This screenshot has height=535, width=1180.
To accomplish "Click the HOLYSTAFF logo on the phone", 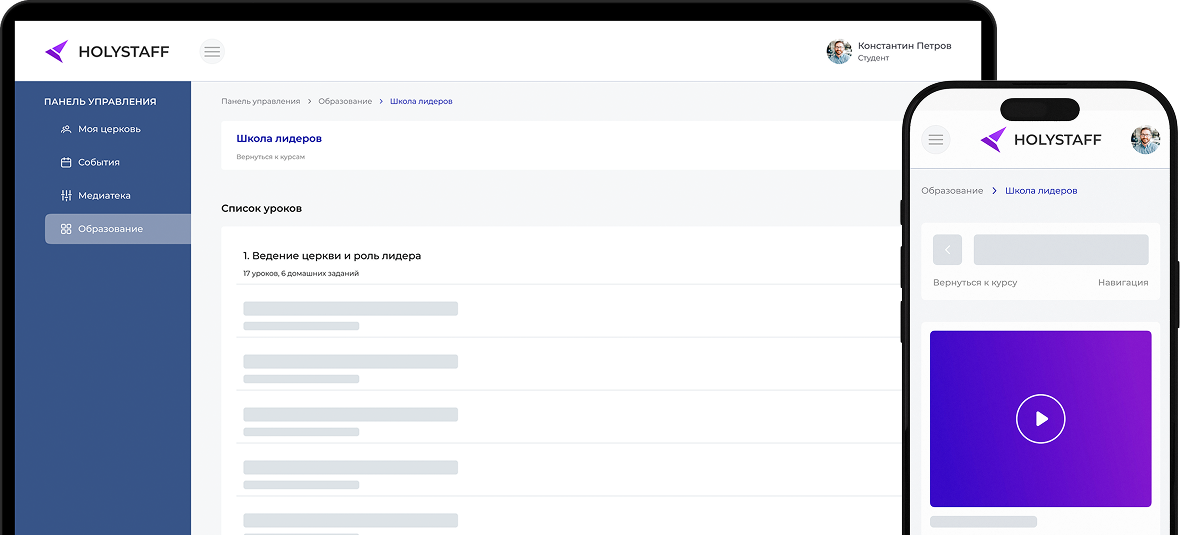I will pos(1041,139).
